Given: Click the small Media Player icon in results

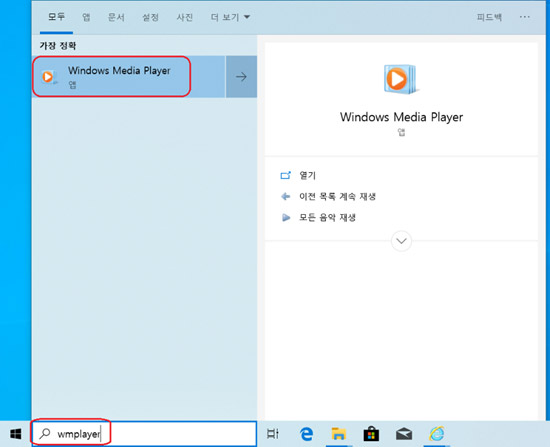Looking at the screenshot, I should 49,76.
